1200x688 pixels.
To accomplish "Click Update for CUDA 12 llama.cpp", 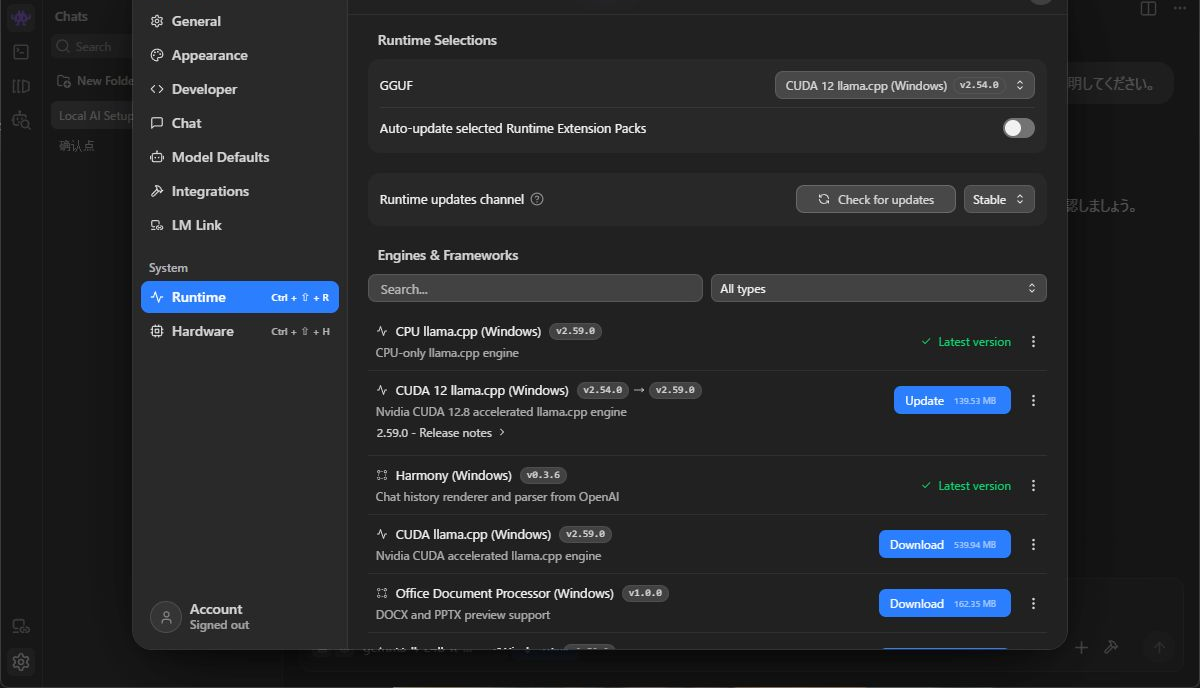I will (952, 400).
